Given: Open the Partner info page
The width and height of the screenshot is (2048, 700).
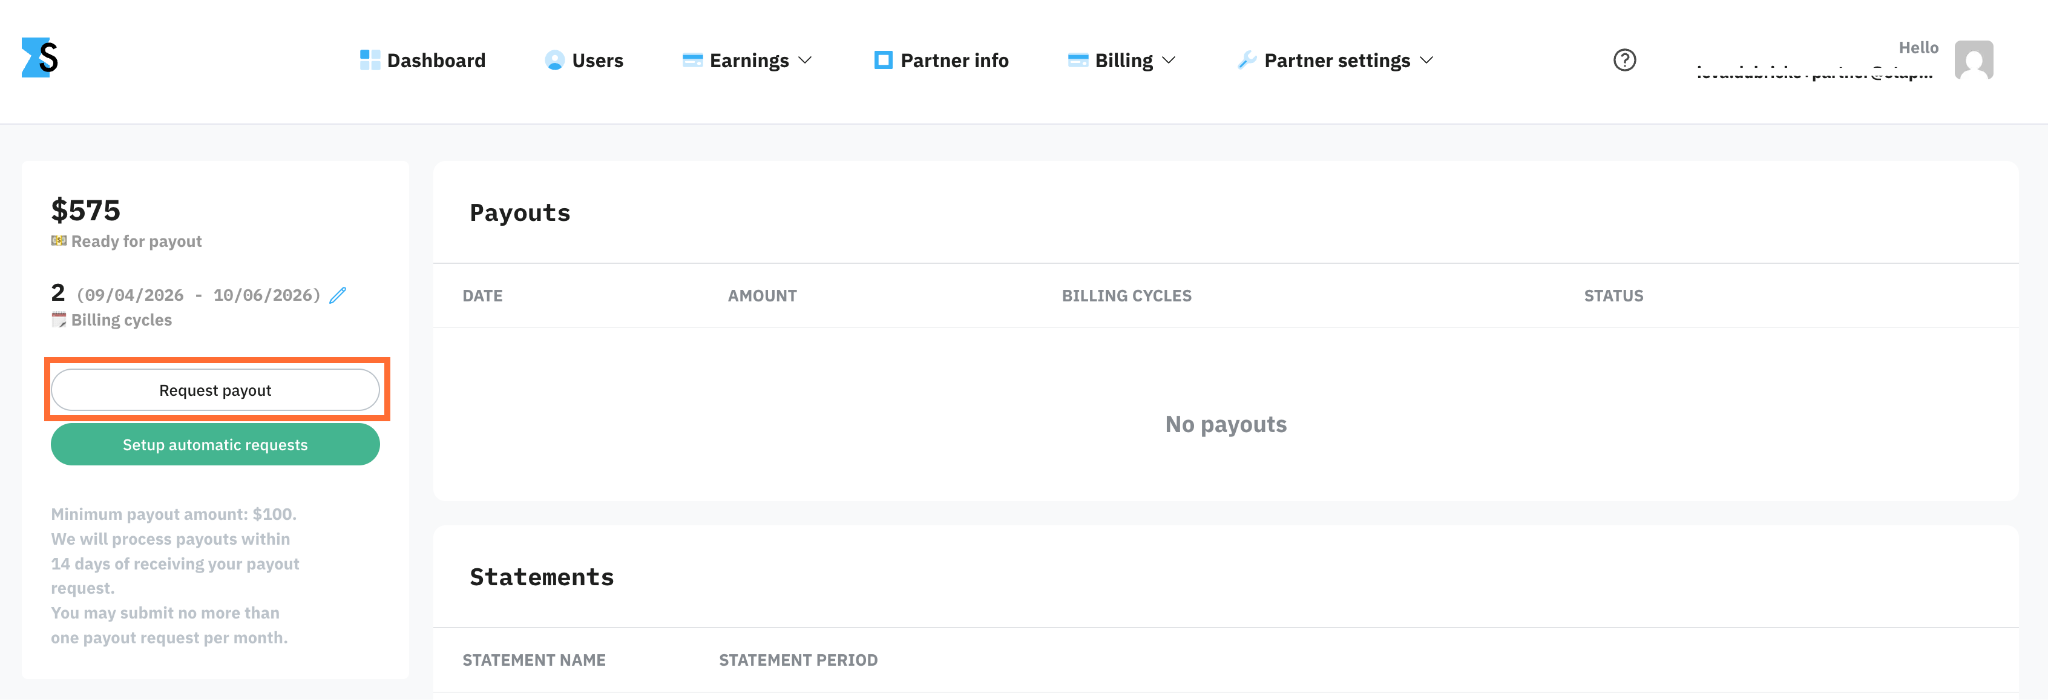Looking at the screenshot, I should (941, 60).
